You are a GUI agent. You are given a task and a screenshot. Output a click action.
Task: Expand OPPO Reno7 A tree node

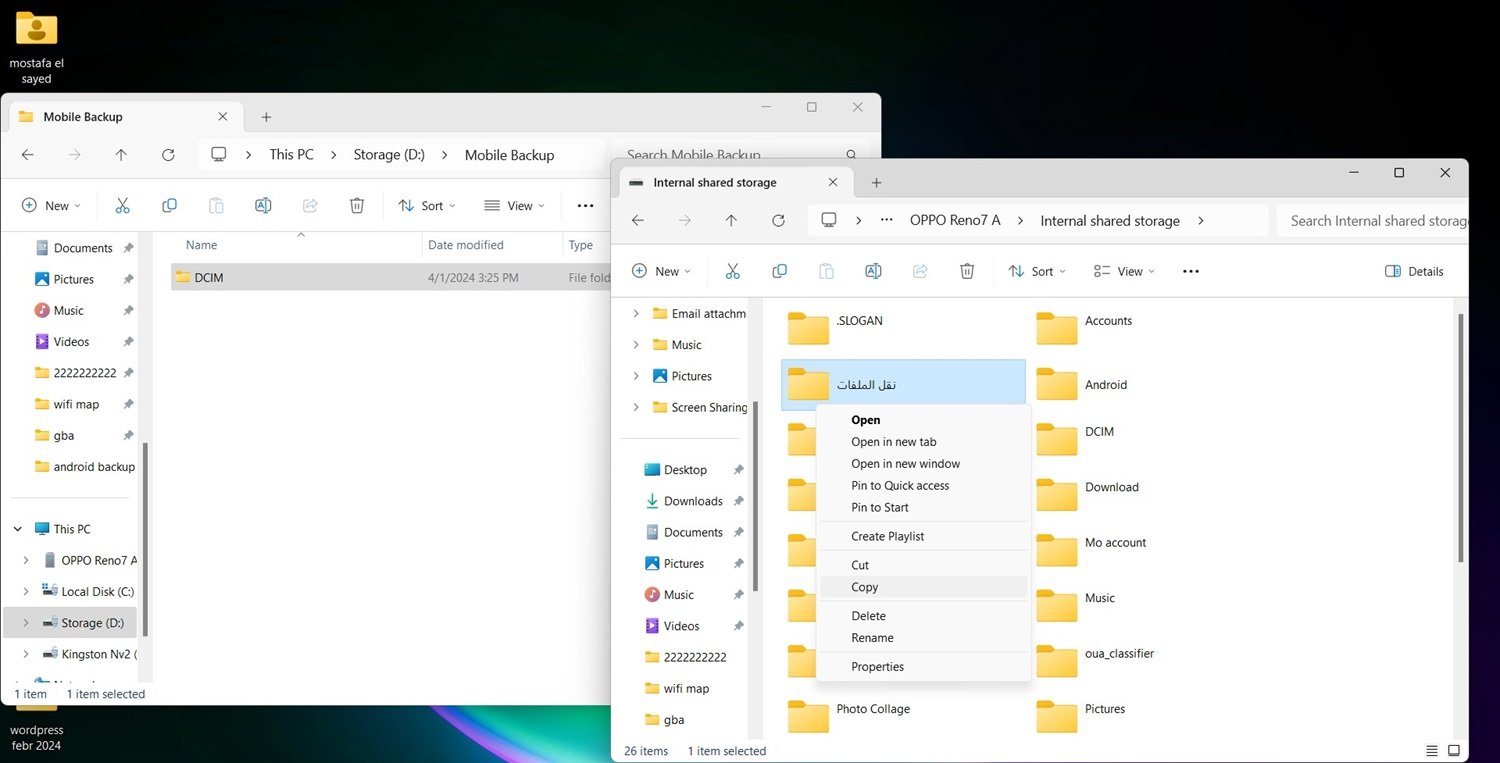tap(26, 560)
